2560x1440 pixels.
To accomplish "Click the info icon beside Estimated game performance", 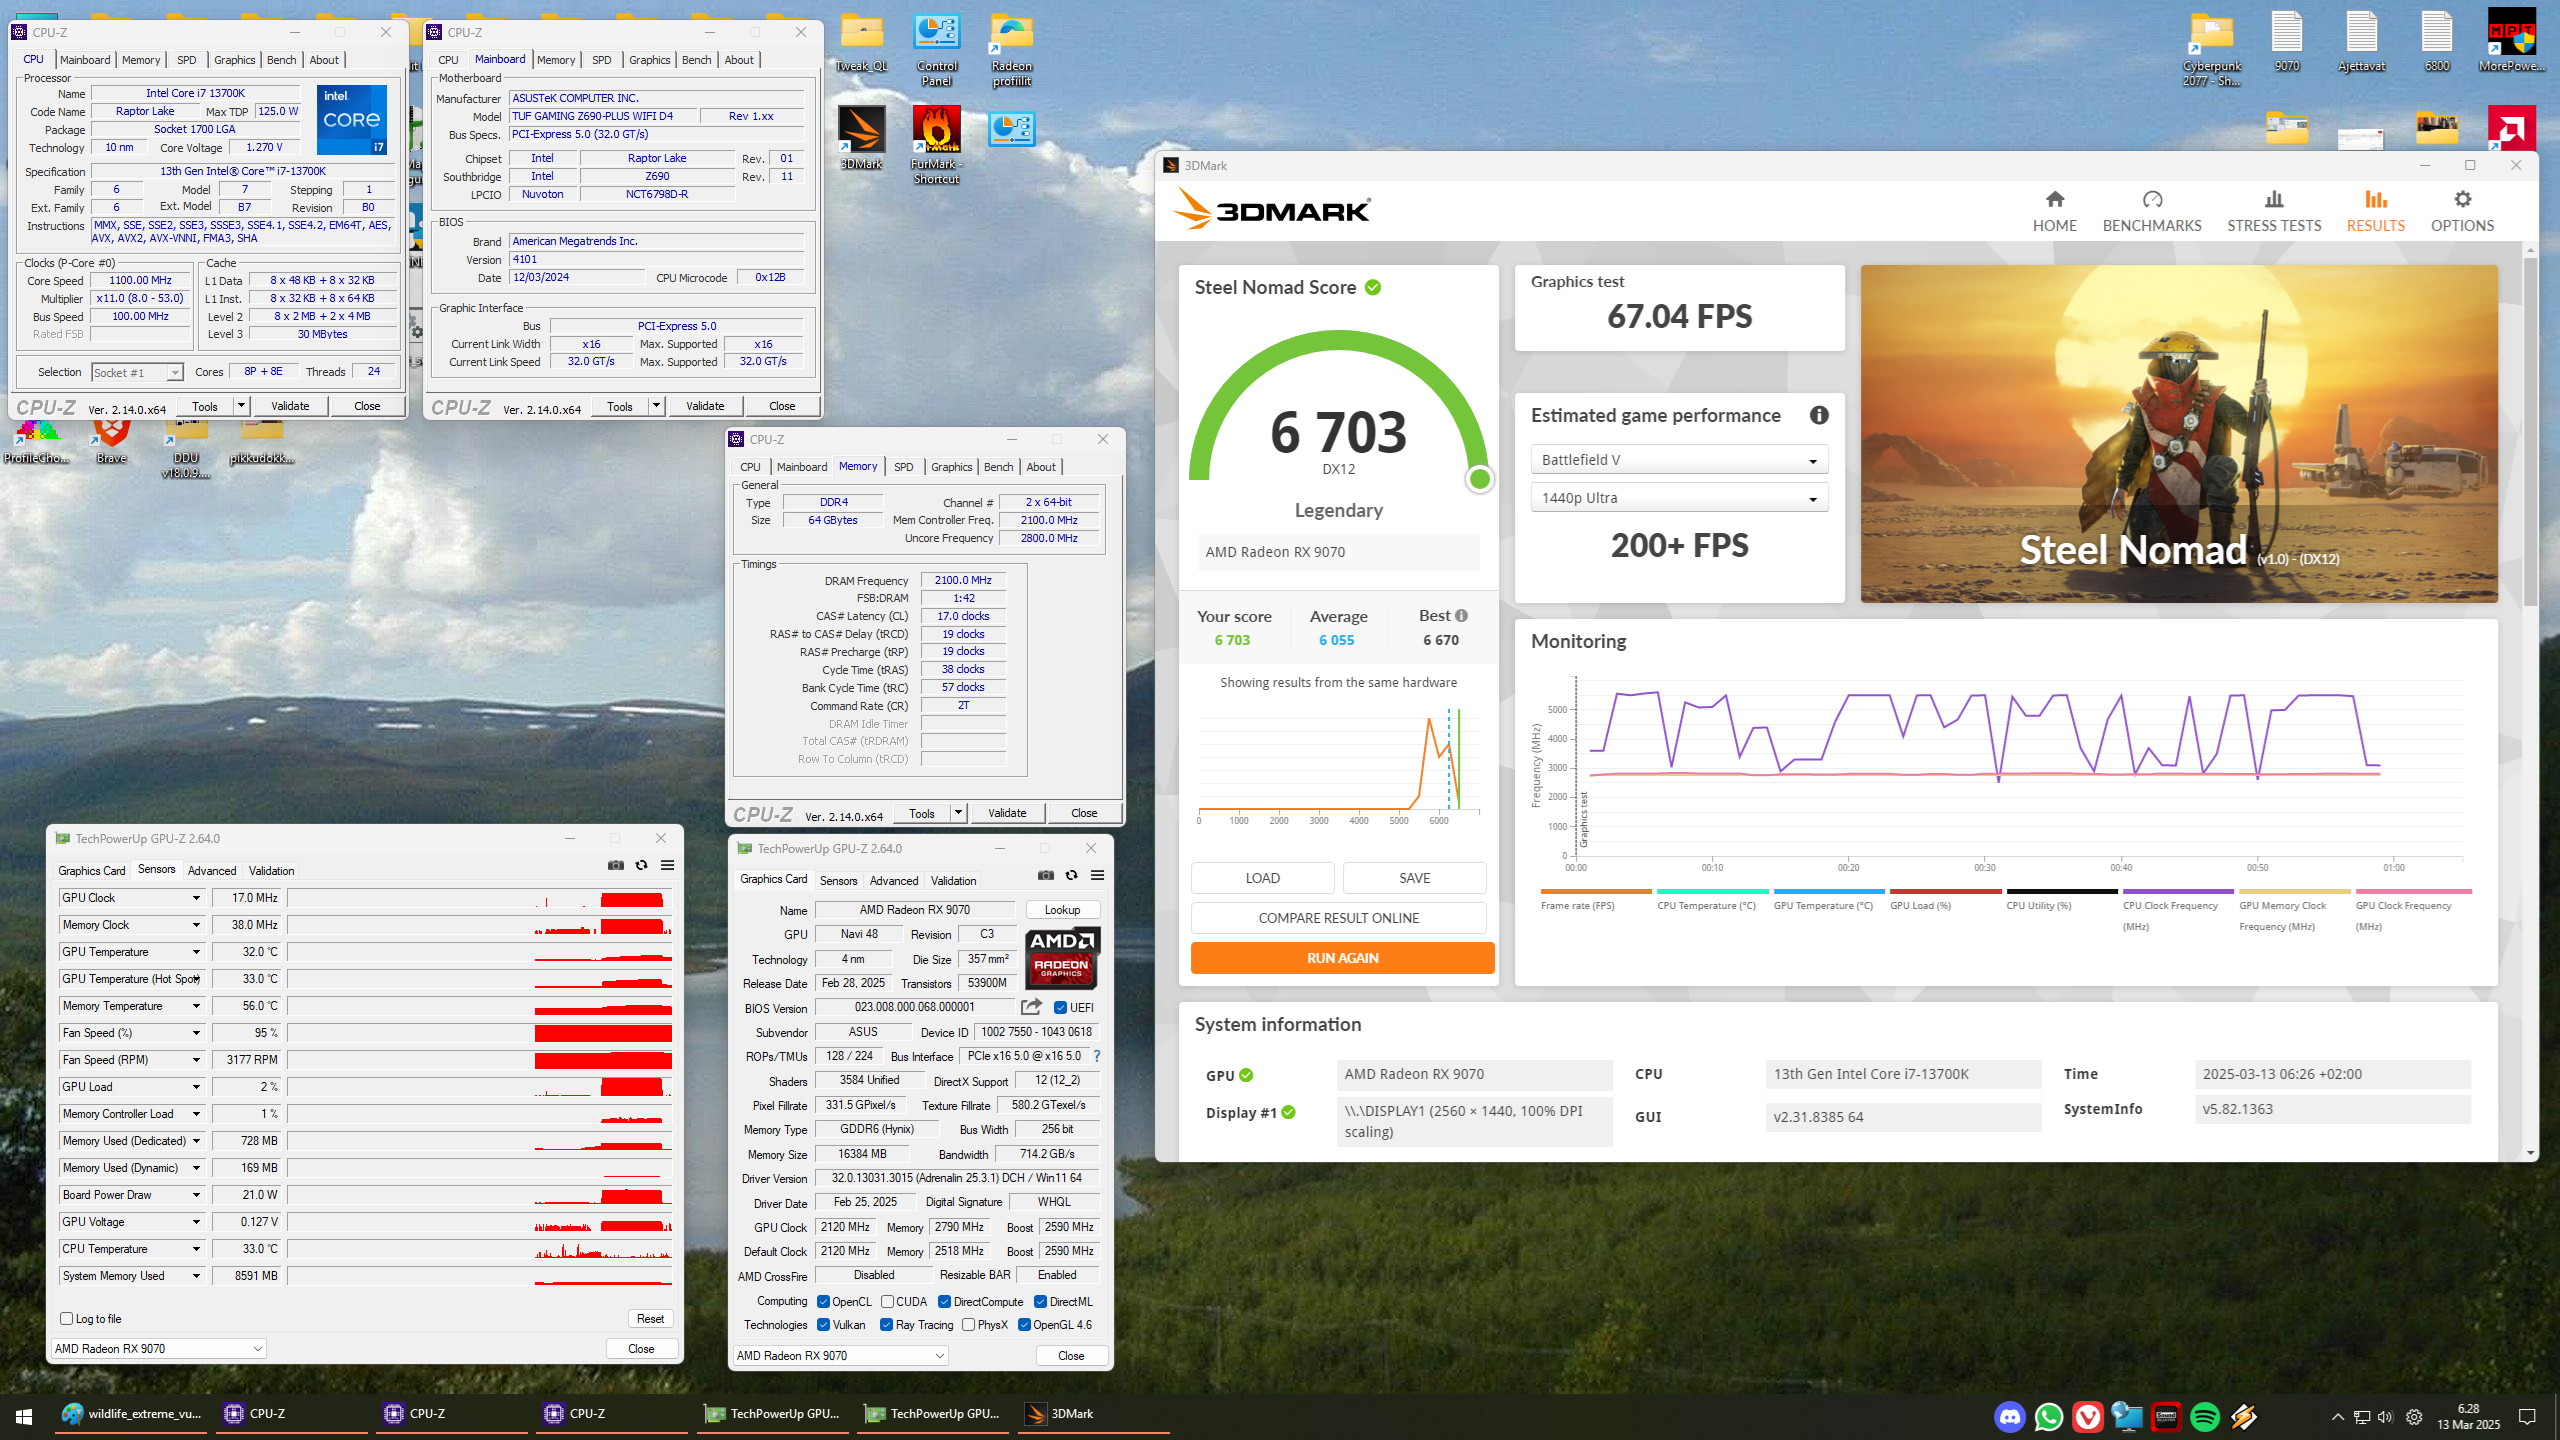I will pos(1819,415).
